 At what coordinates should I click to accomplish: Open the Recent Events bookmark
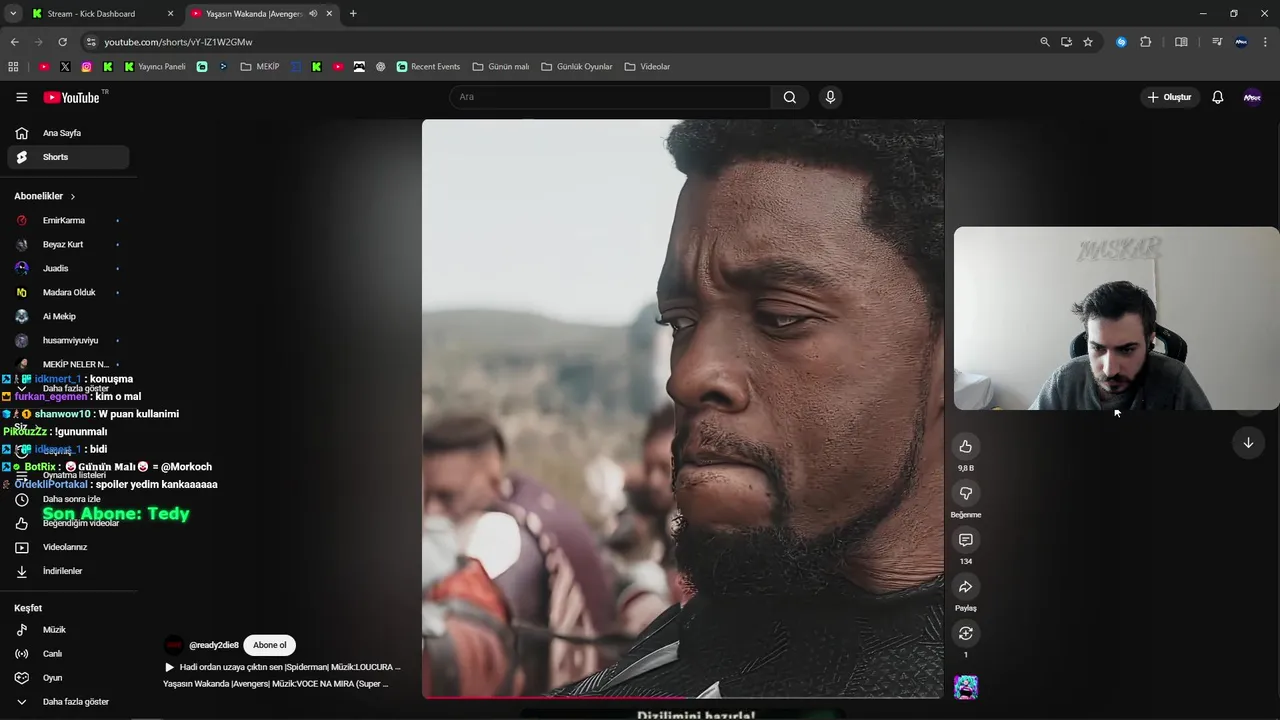[428, 67]
